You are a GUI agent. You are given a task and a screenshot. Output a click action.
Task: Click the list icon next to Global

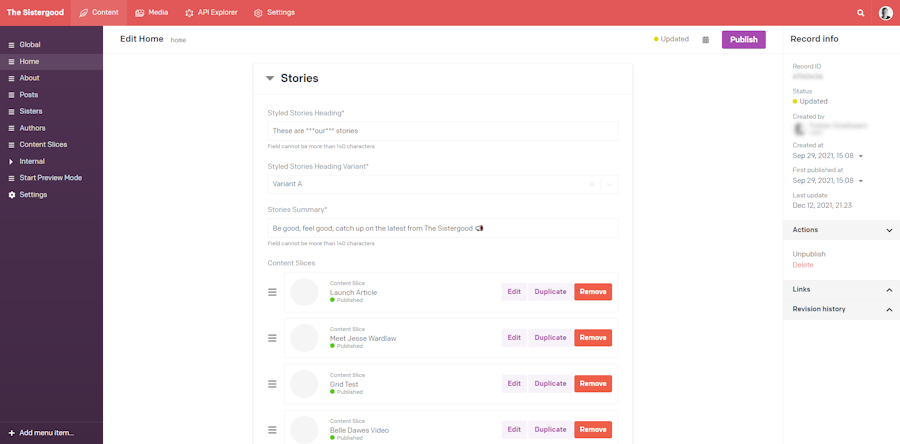click(x=11, y=45)
